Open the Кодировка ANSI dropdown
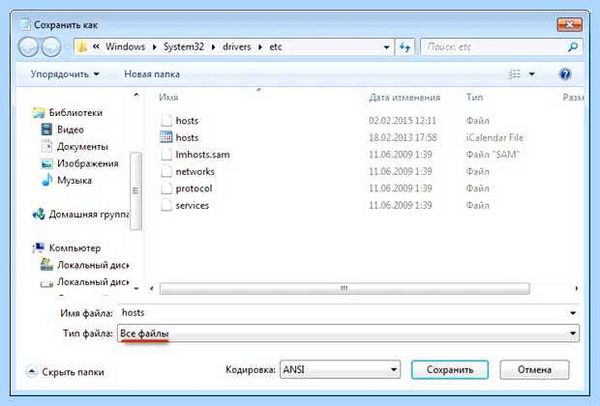The image size is (600, 406). [340, 370]
